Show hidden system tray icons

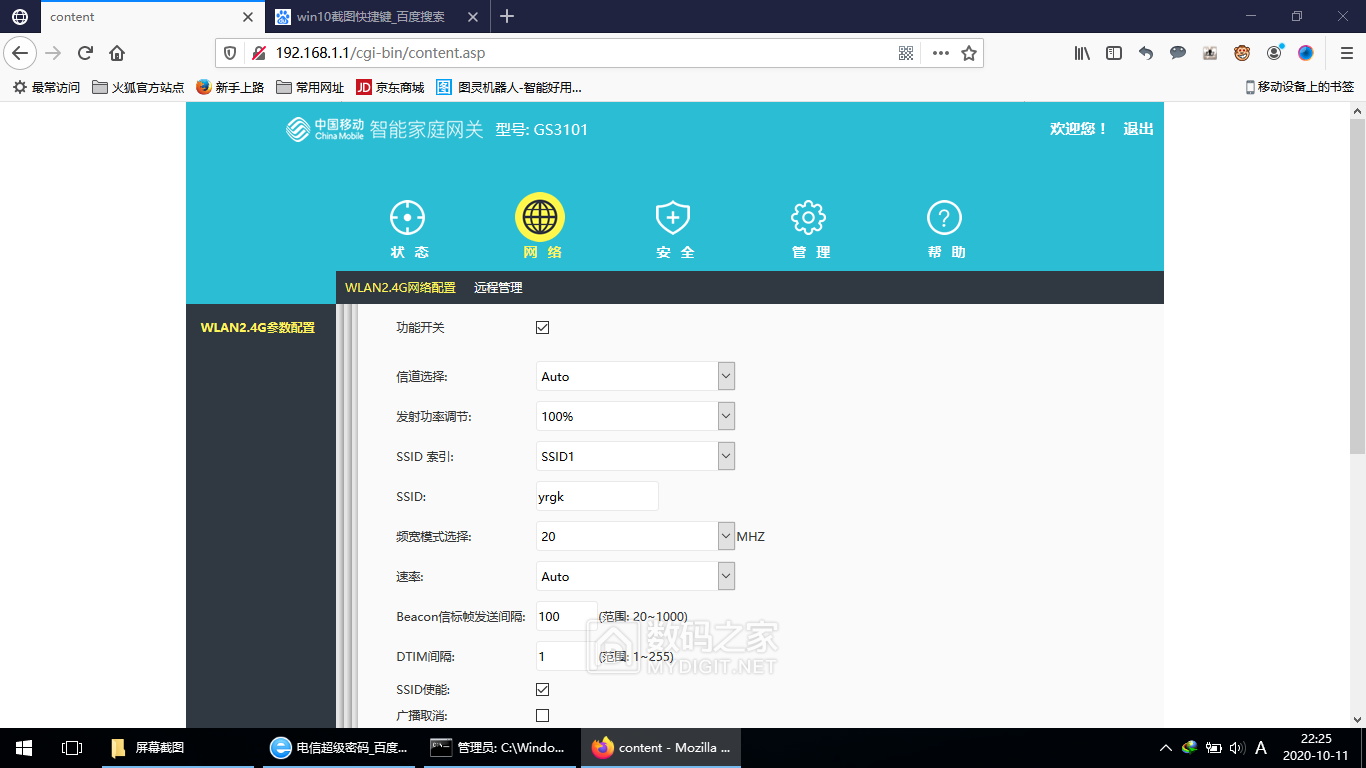point(1166,747)
